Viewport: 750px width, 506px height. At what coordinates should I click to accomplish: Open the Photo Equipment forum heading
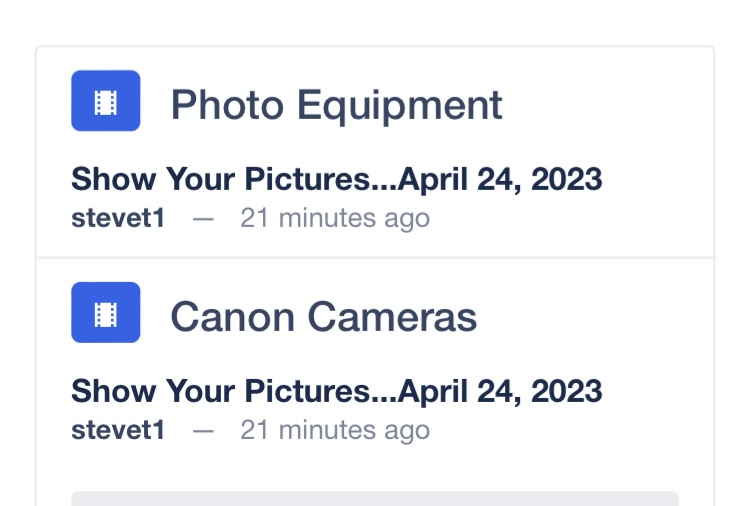click(x=336, y=106)
